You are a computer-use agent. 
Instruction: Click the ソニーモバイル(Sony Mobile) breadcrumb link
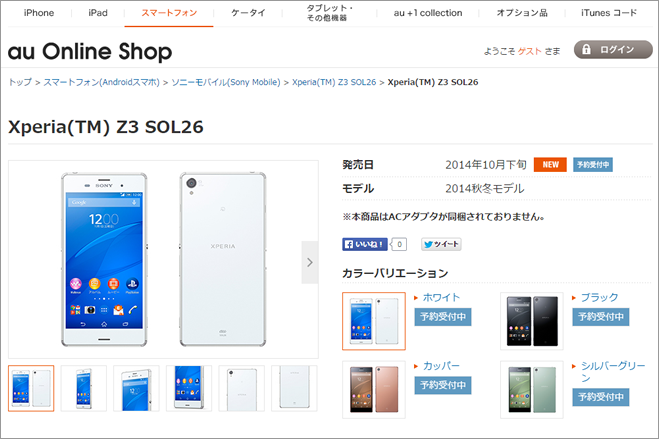226,82
